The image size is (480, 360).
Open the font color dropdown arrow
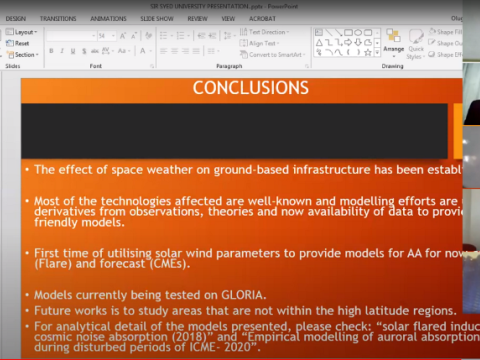151,51
